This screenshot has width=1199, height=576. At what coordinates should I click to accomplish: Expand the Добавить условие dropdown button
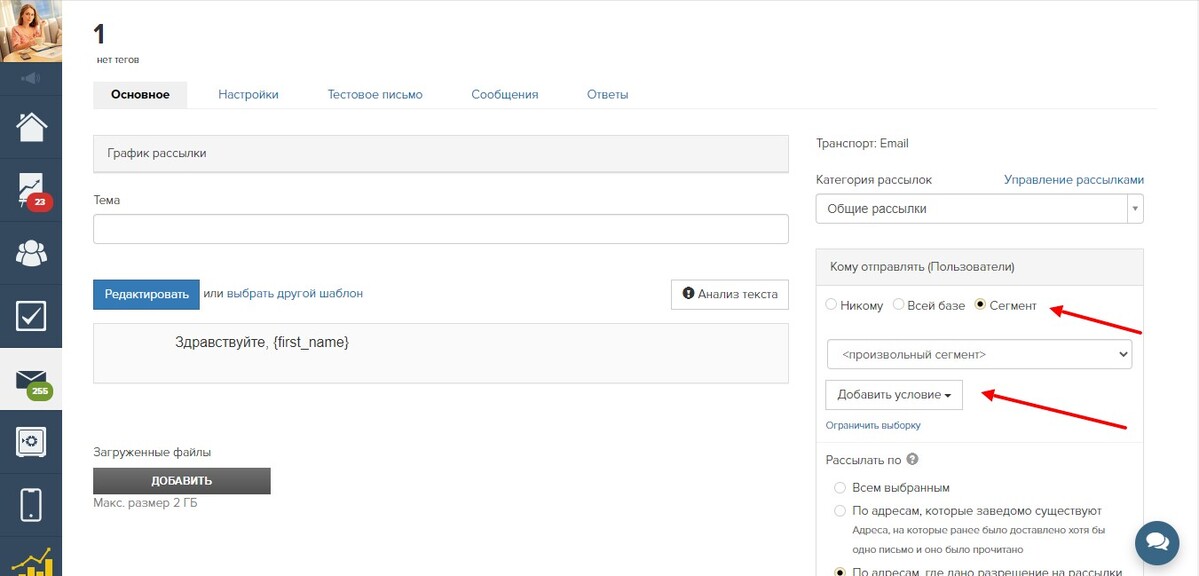point(894,395)
